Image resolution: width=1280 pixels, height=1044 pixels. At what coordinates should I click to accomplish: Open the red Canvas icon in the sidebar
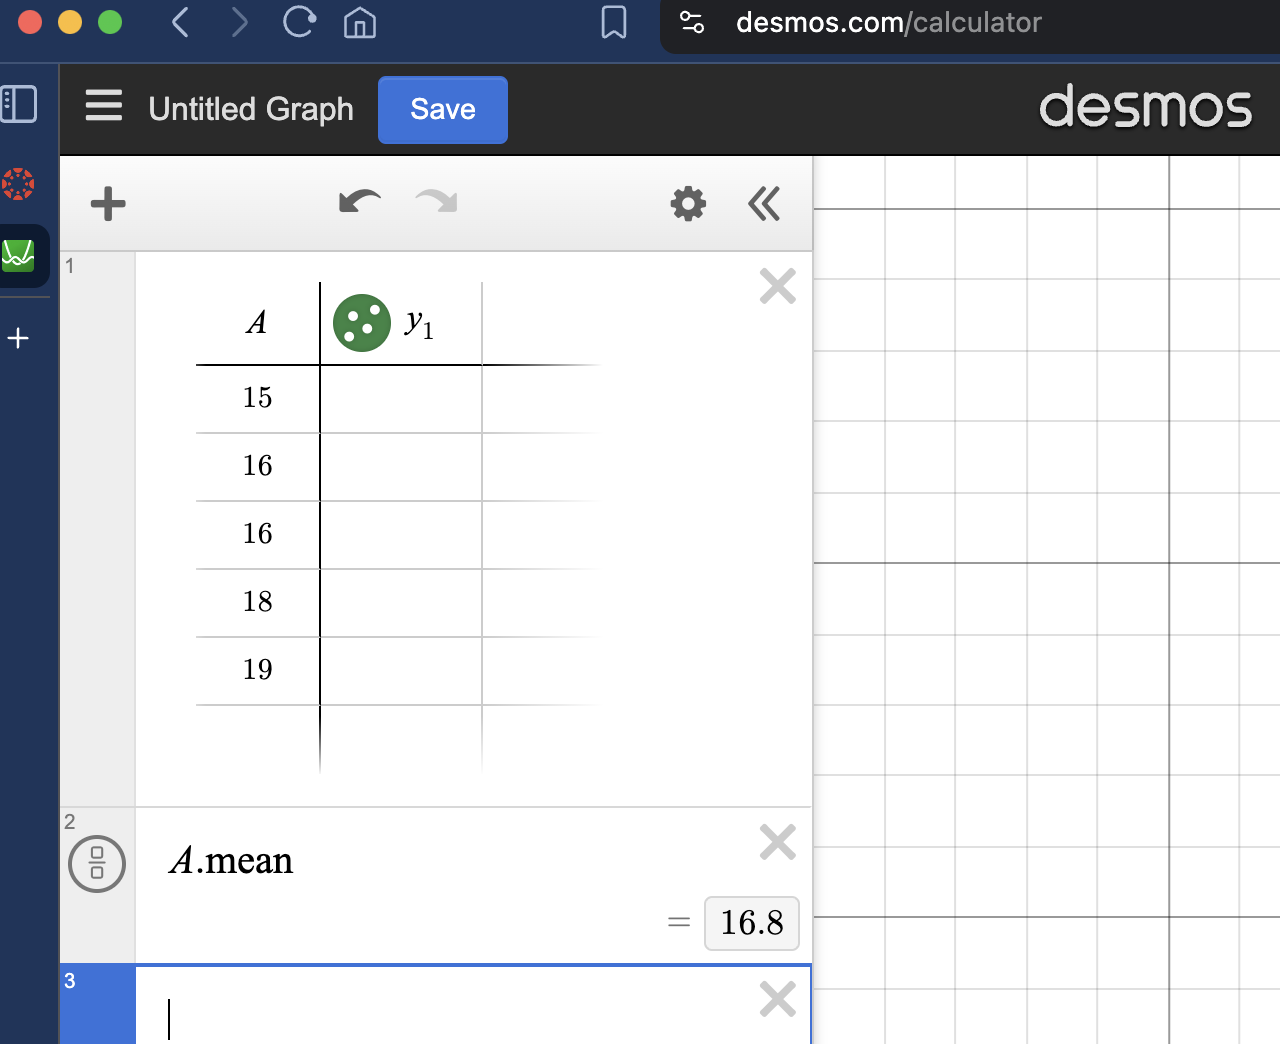18,183
